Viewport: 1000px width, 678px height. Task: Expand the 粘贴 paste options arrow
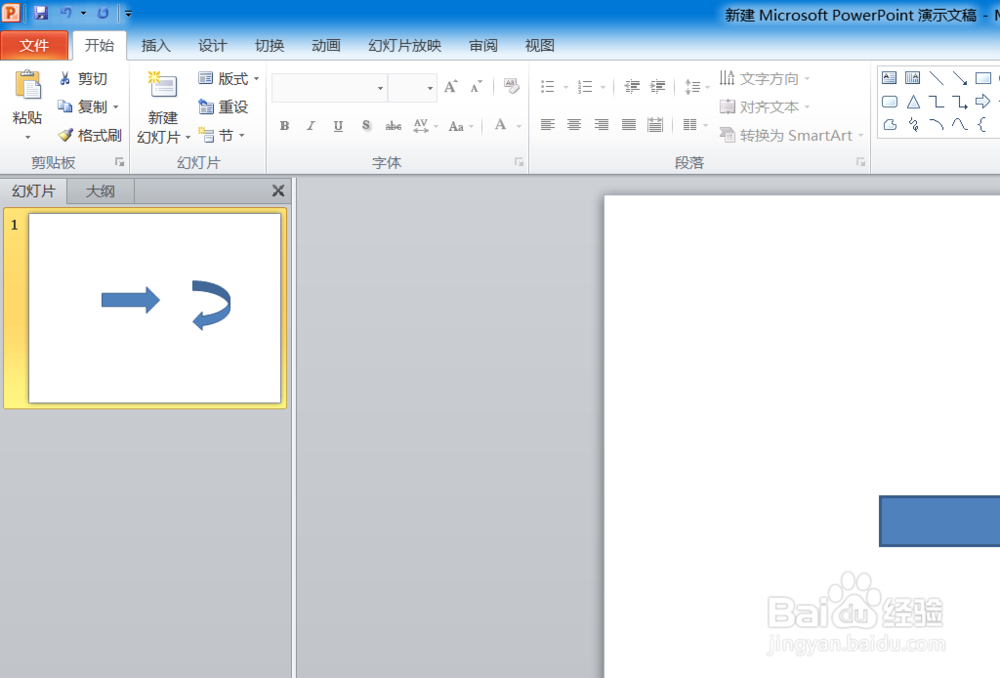point(27,137)
